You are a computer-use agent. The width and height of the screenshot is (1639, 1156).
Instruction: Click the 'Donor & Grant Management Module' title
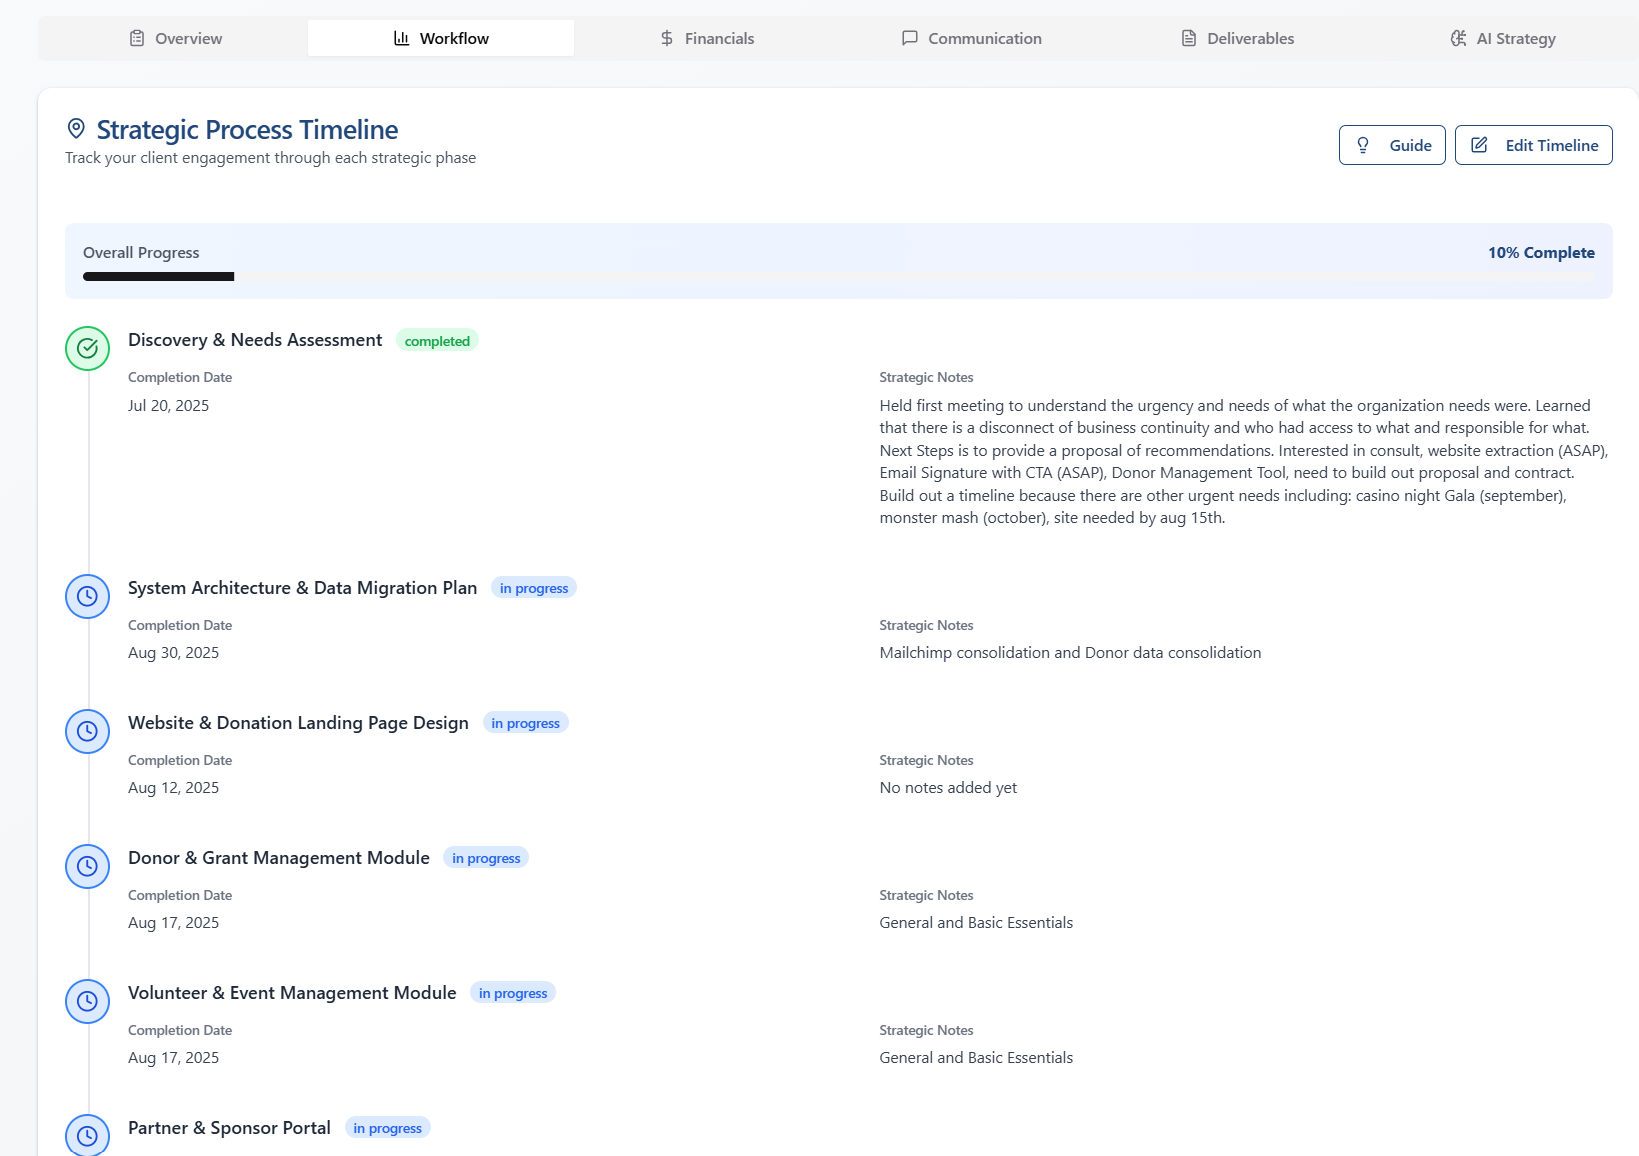279,858
